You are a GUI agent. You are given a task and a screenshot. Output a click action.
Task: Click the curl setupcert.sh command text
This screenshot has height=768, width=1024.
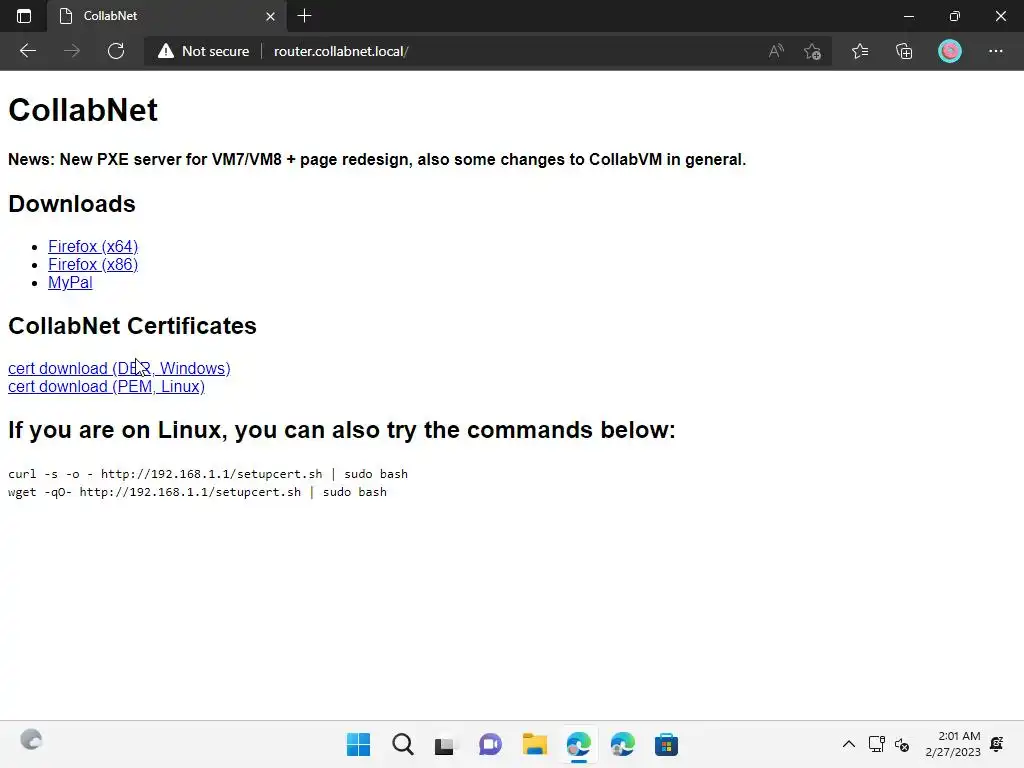pos(208,474)
